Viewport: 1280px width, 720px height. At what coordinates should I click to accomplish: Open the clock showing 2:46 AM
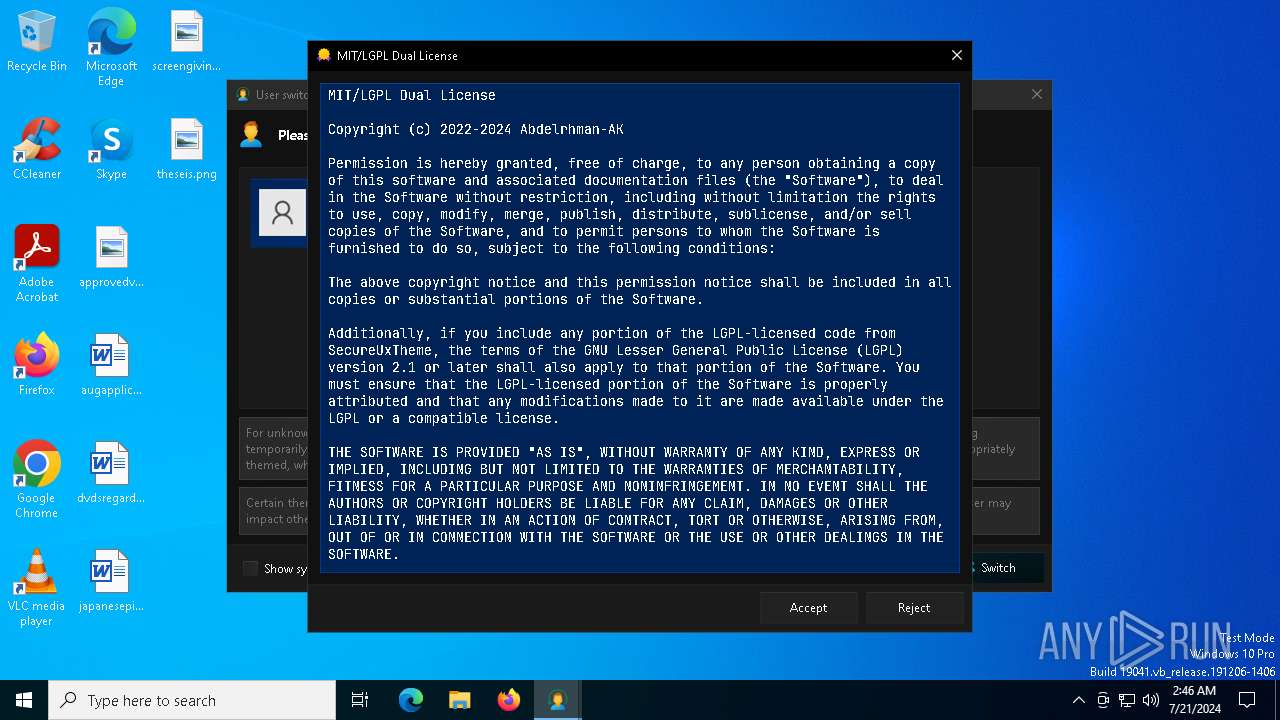coord(1194,700)
